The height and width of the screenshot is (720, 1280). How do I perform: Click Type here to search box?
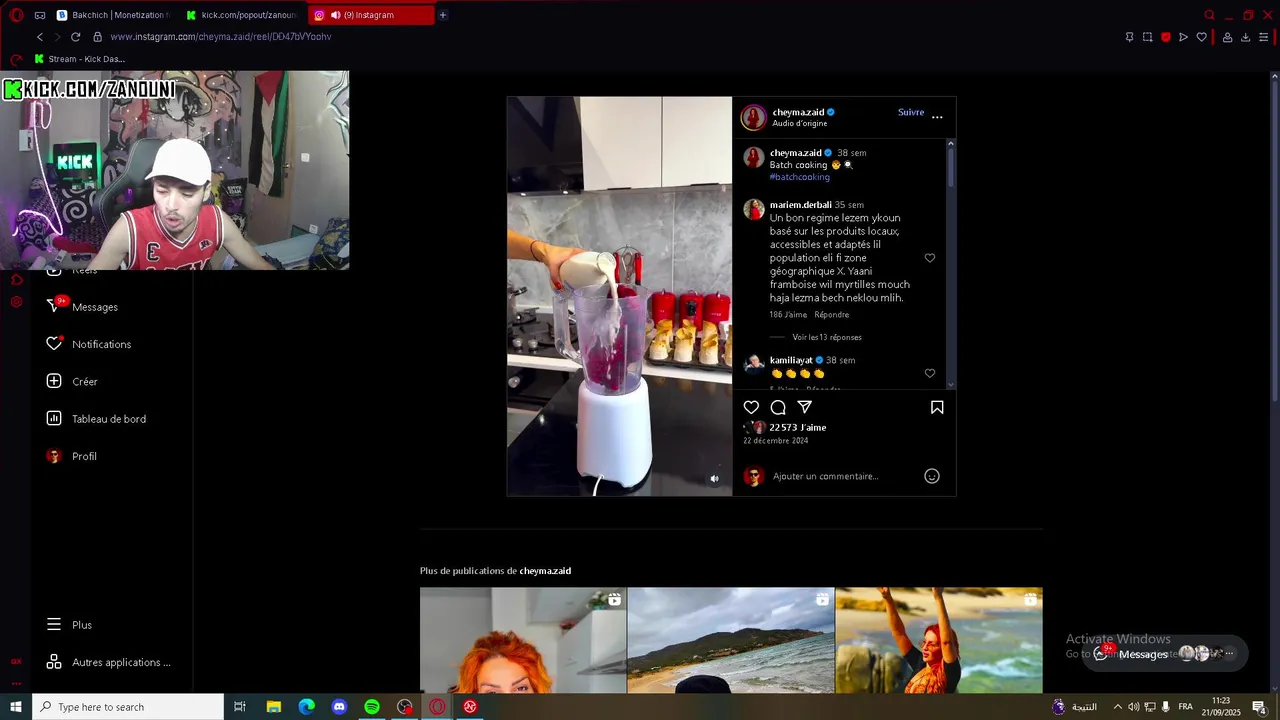coord(128,707)
